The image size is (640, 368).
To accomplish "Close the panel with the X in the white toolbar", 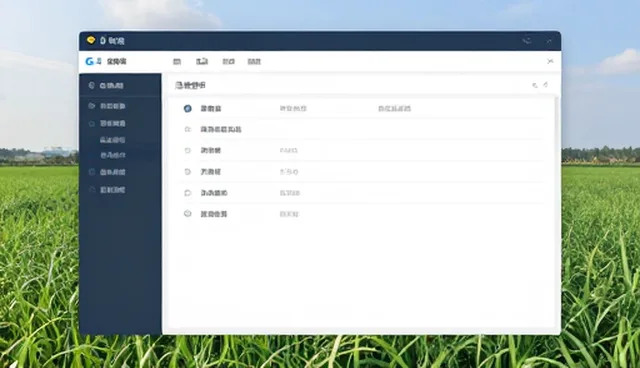I will [x=550, y=61].
